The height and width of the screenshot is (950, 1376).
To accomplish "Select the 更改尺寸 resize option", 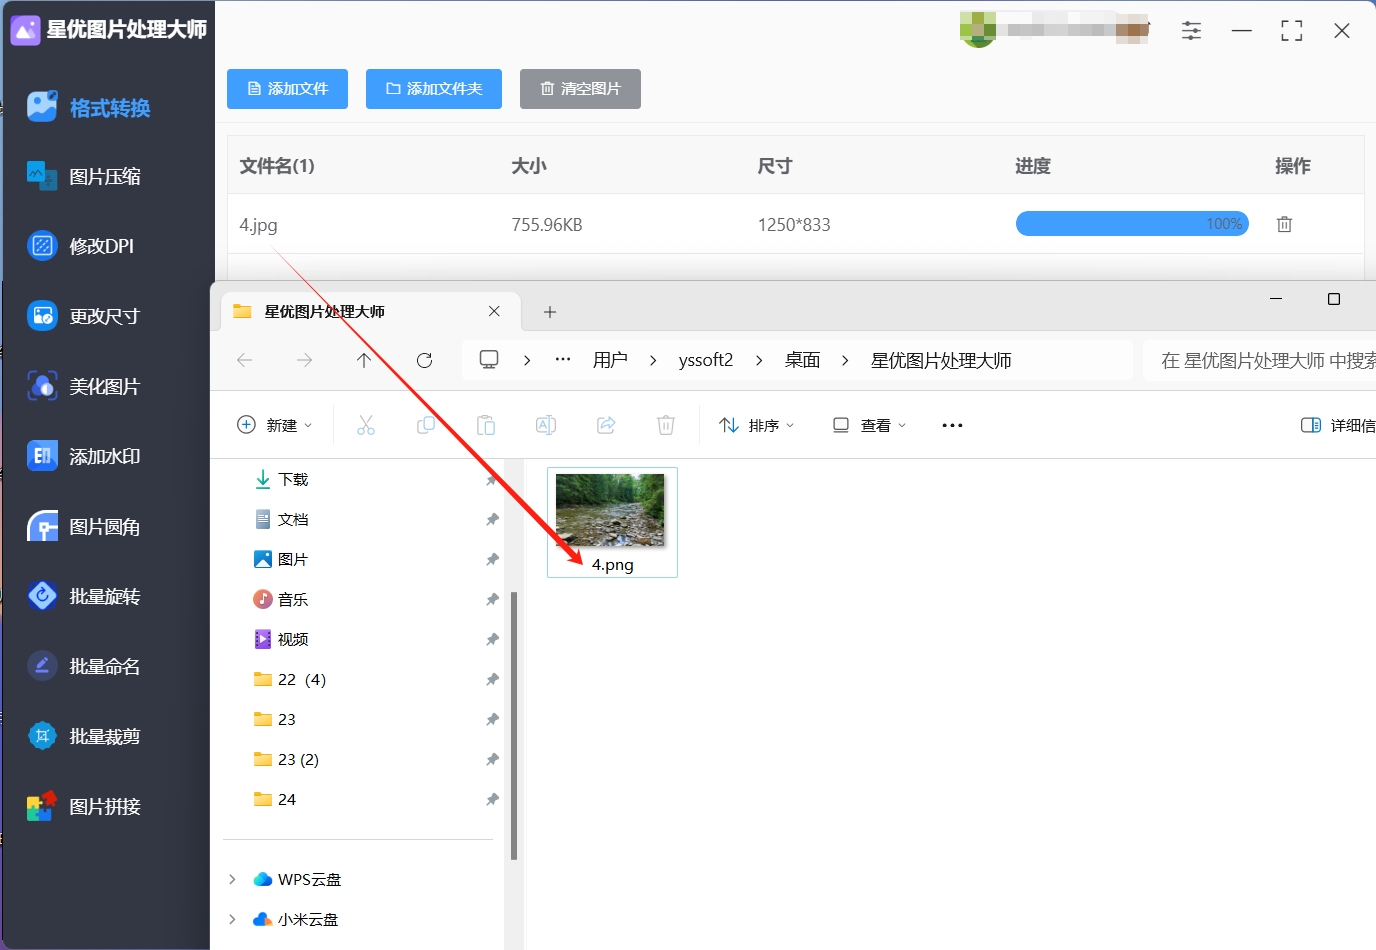I will tap(85, 316).
